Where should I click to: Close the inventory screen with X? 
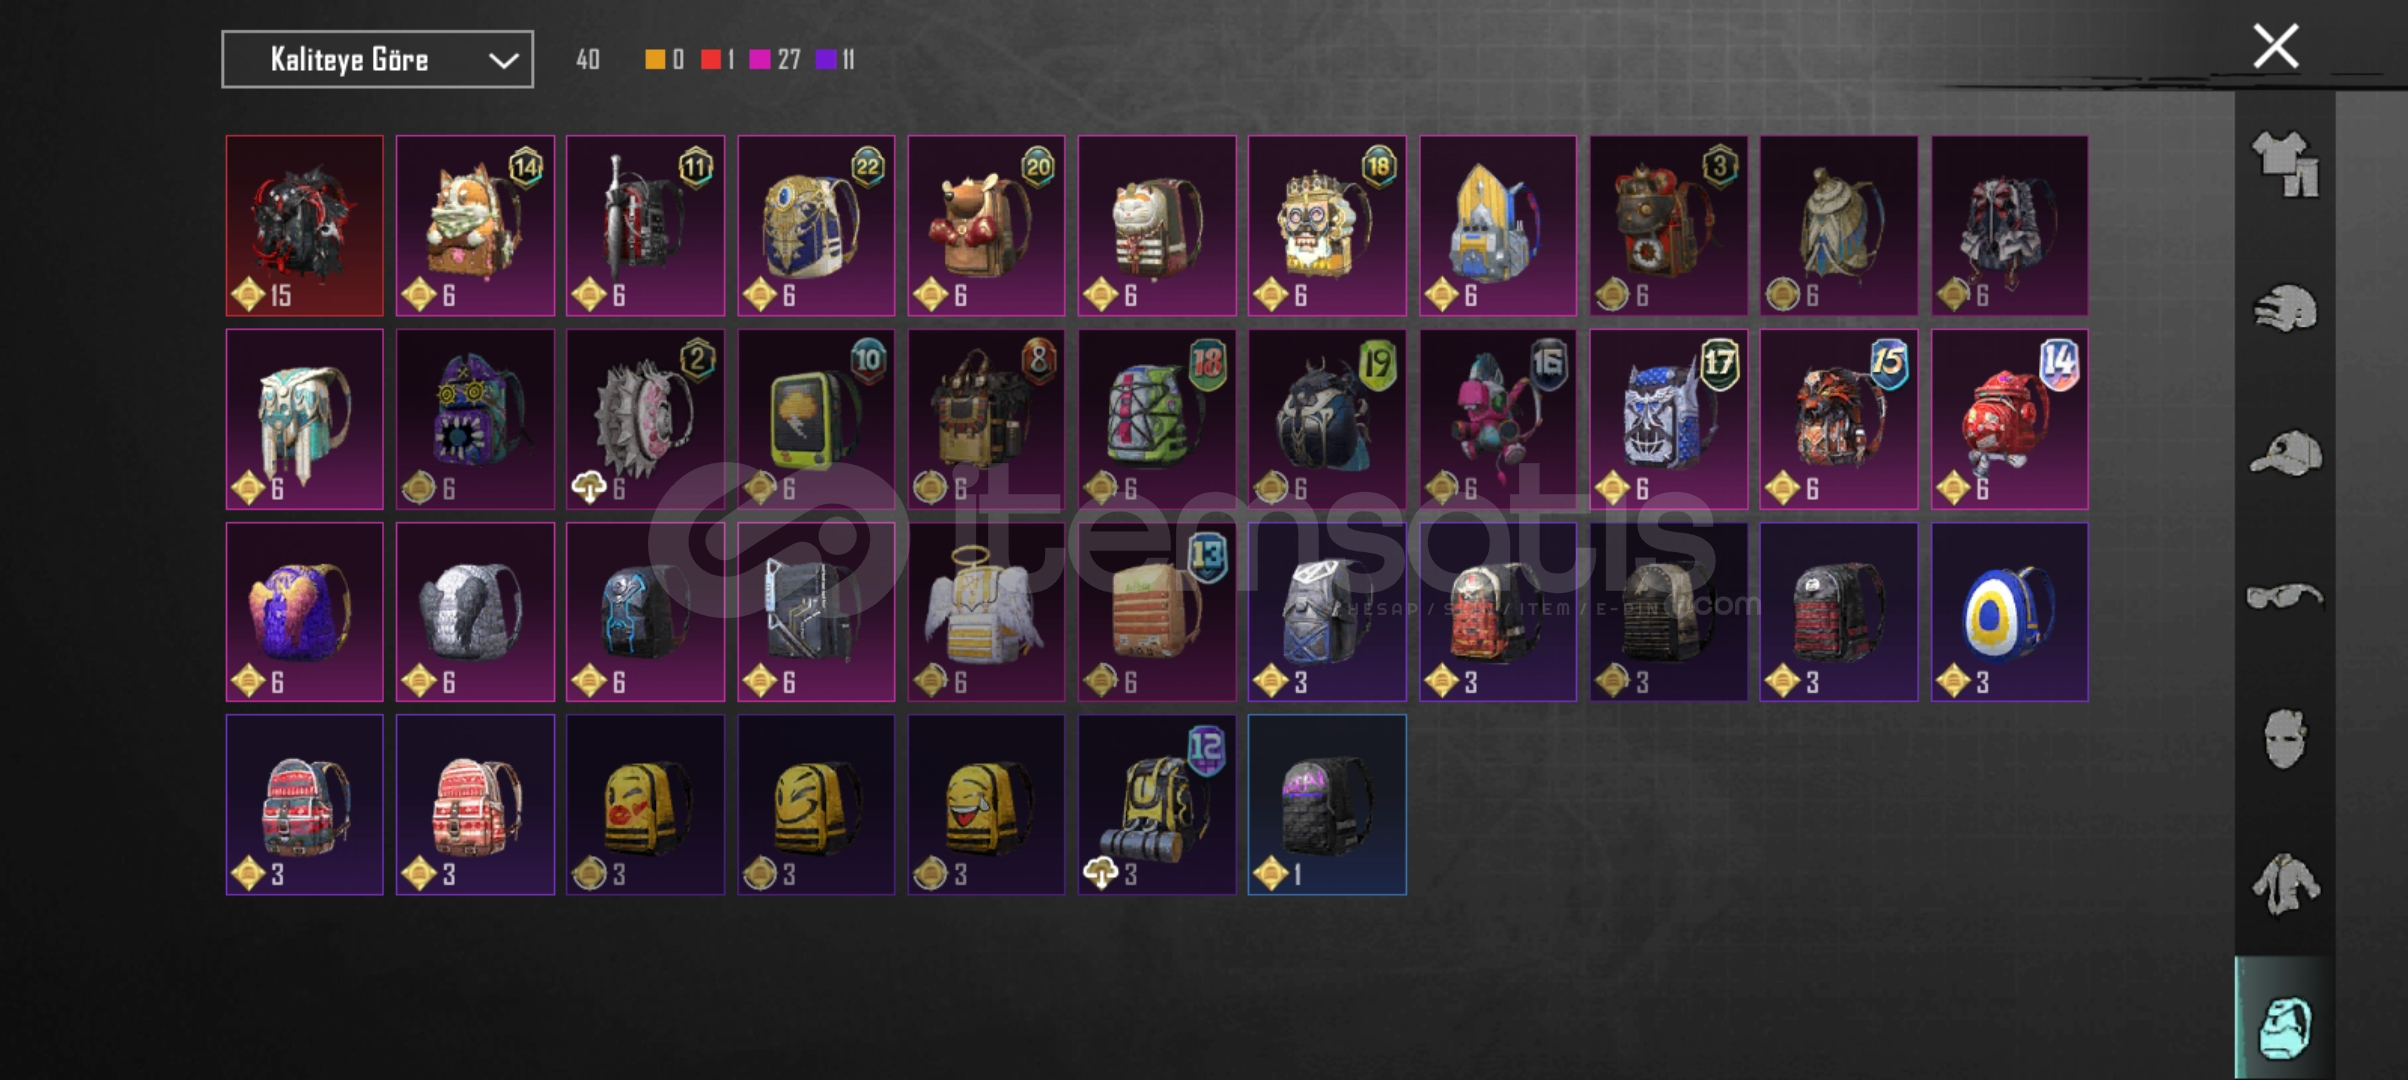click(x=2276, y=46)
